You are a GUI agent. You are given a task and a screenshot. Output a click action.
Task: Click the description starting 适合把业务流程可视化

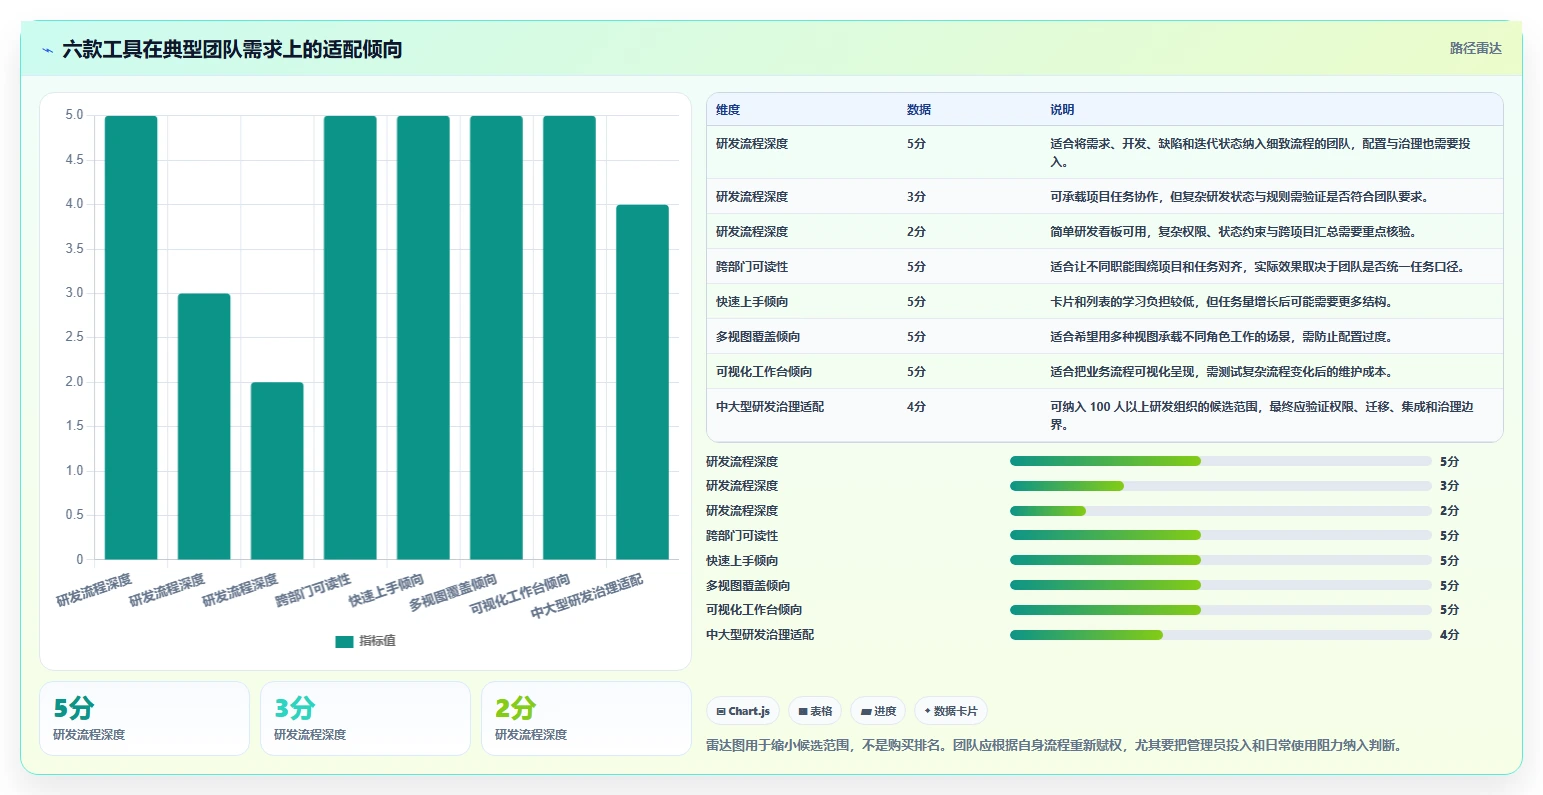[1221, 372]
